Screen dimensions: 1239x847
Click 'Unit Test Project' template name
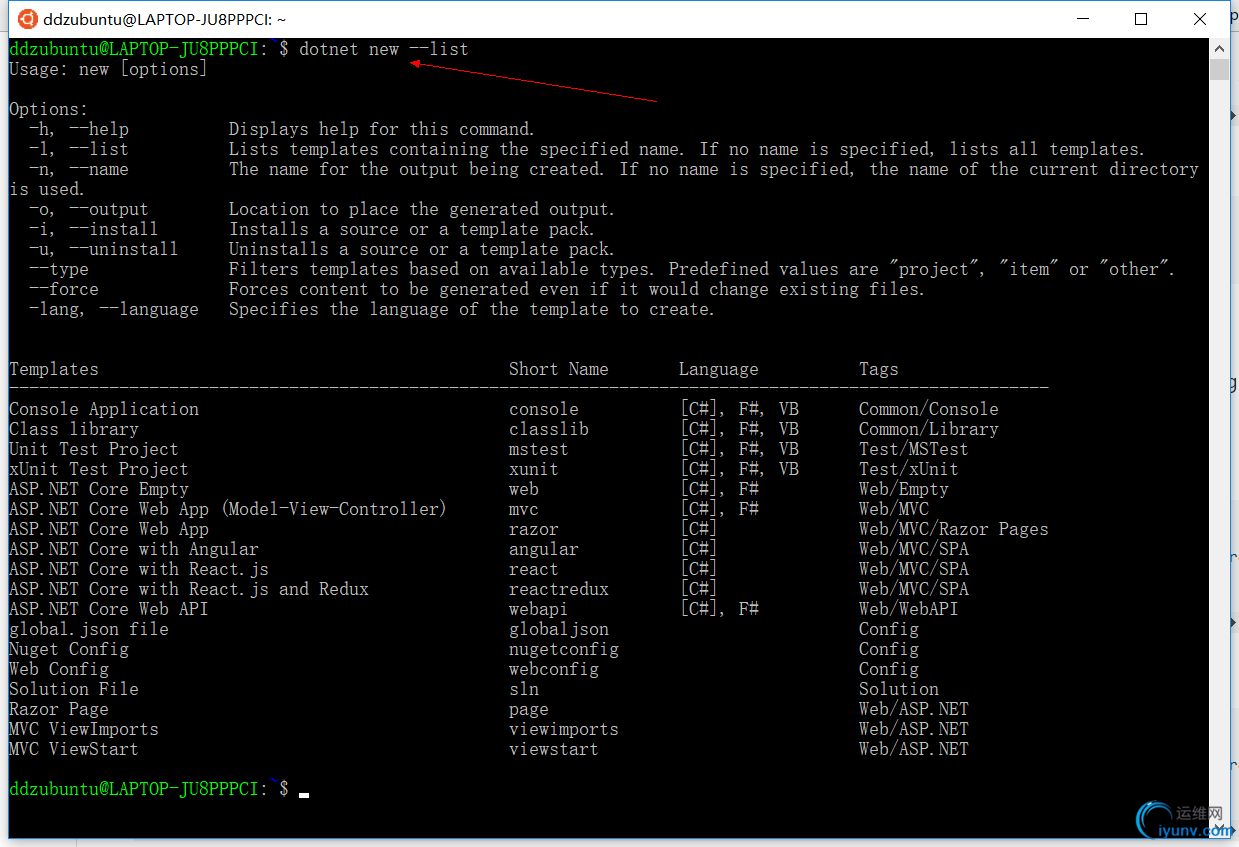pos(94,449)
